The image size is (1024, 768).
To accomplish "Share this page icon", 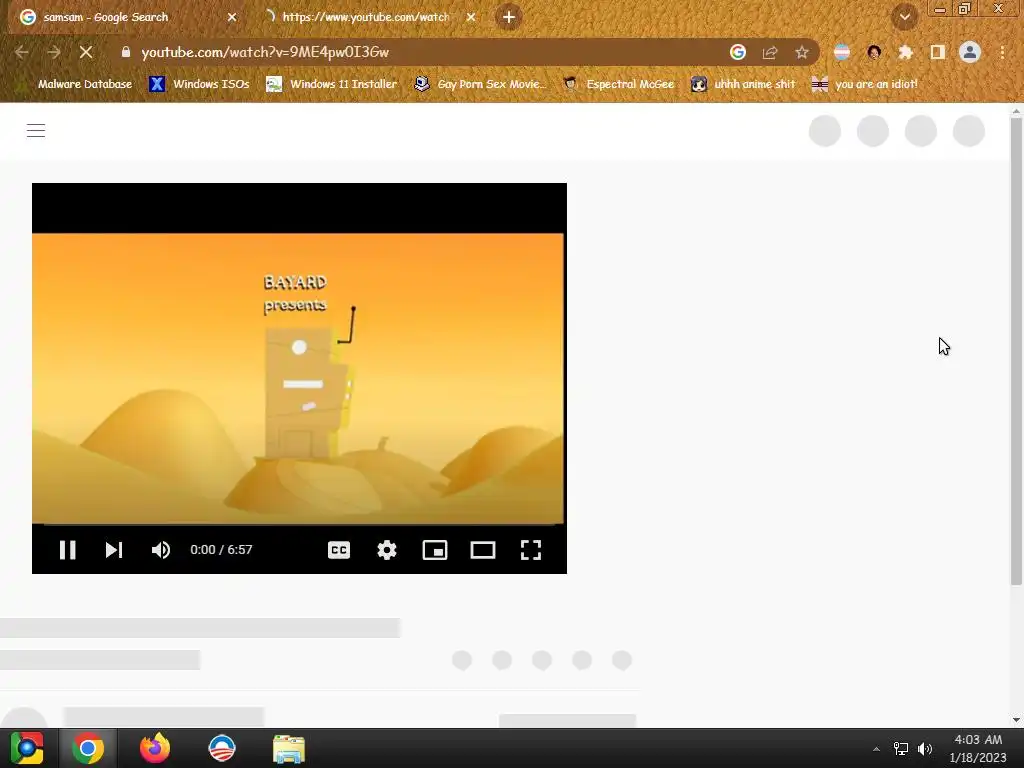I will pos(770,52).
